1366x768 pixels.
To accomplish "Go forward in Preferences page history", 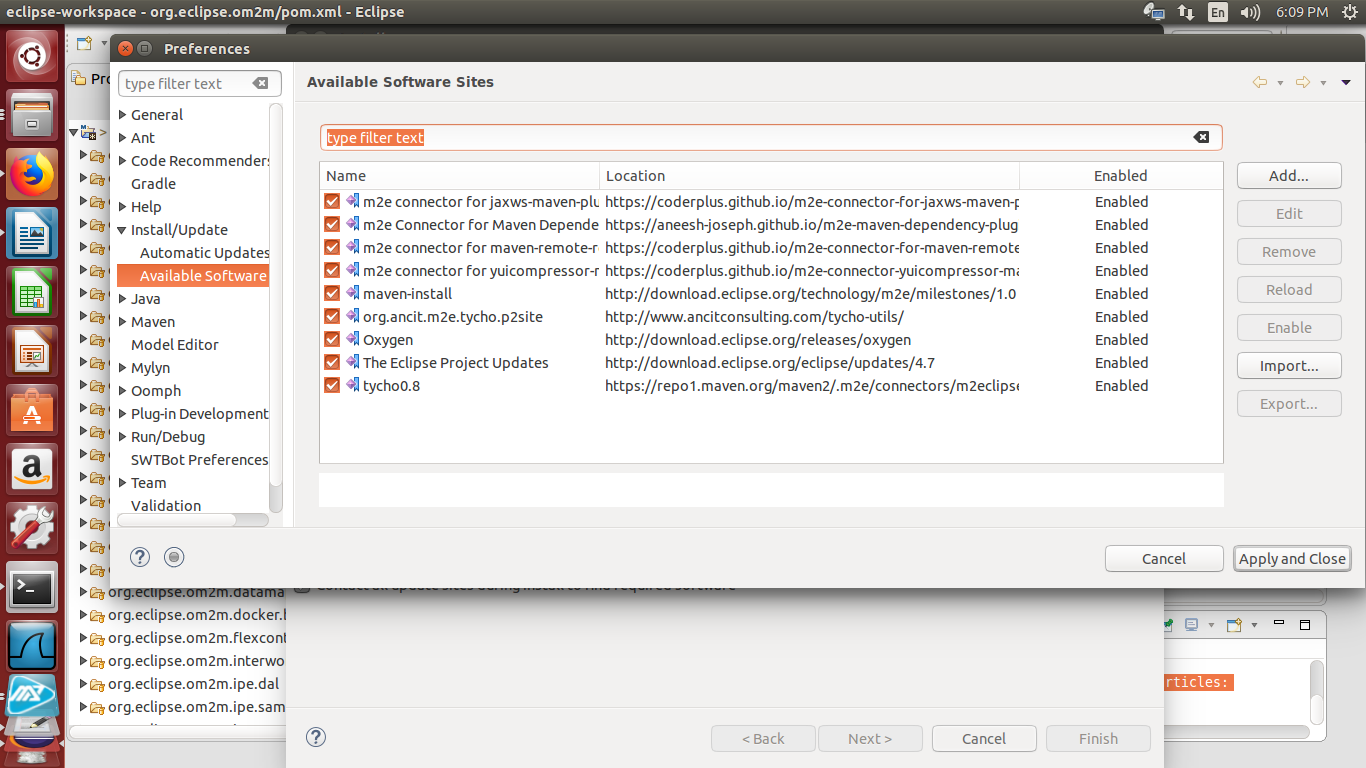I will click(x=1303, y=82).
